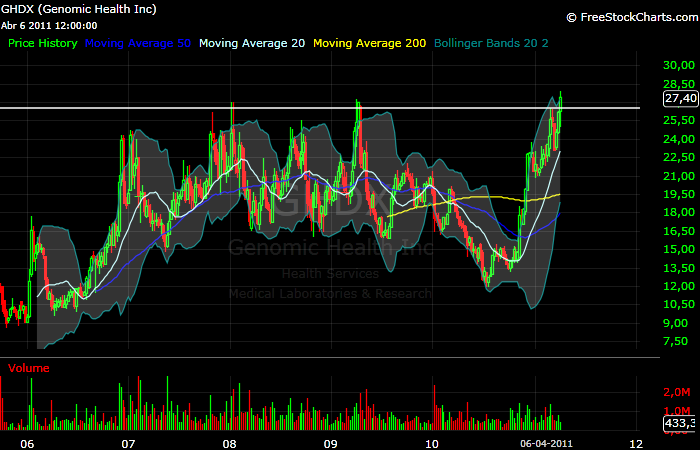Click the 10 year label on time axis

pos(432,444)
